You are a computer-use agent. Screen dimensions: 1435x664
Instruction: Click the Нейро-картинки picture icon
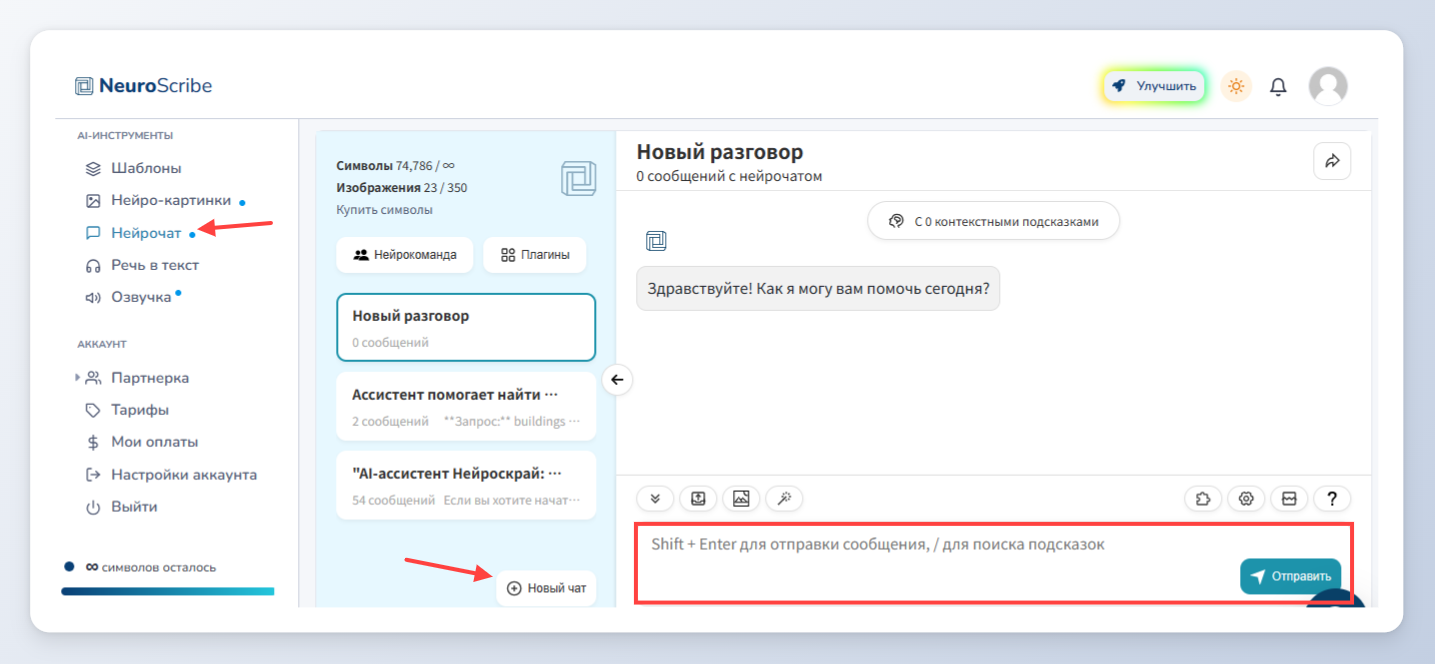pos(93,201)
